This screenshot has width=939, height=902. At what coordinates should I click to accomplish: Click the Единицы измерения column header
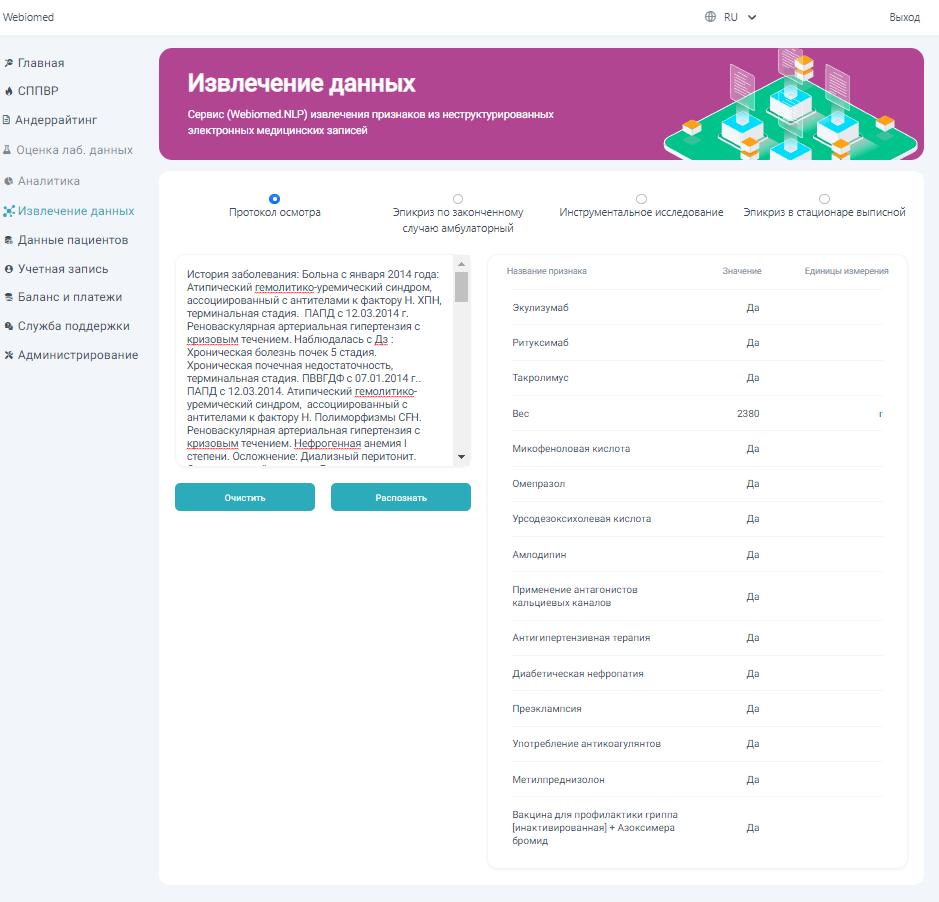click(846, 271)
